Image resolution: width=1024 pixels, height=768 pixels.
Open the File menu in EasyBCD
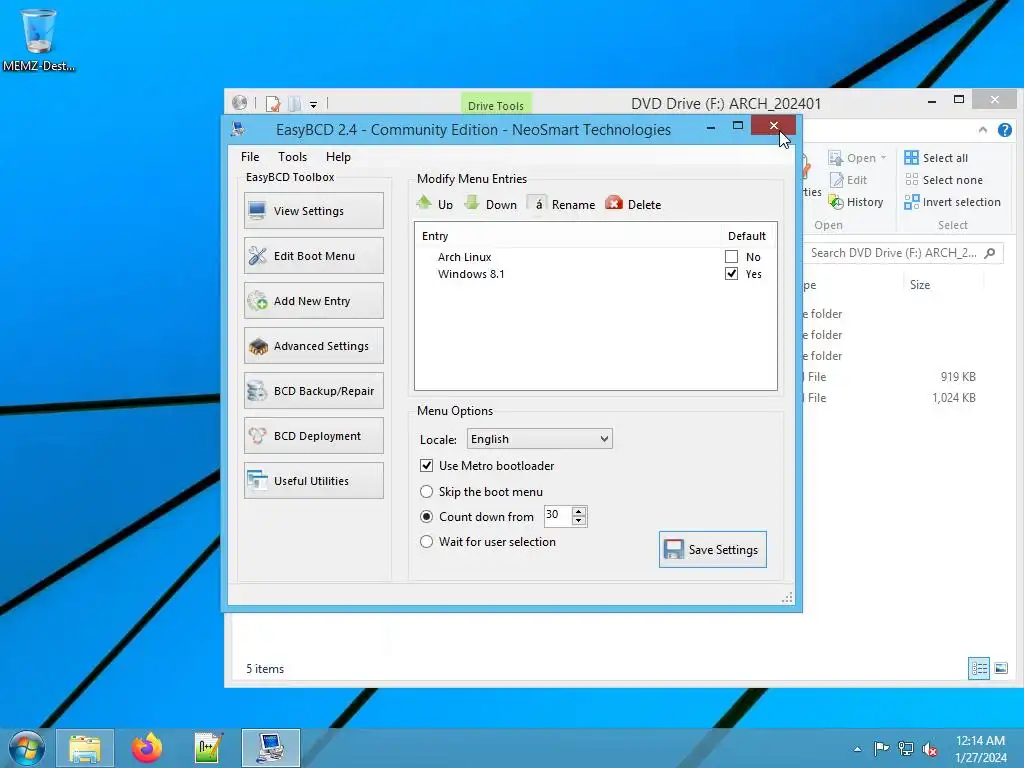(x=250, y=157)
